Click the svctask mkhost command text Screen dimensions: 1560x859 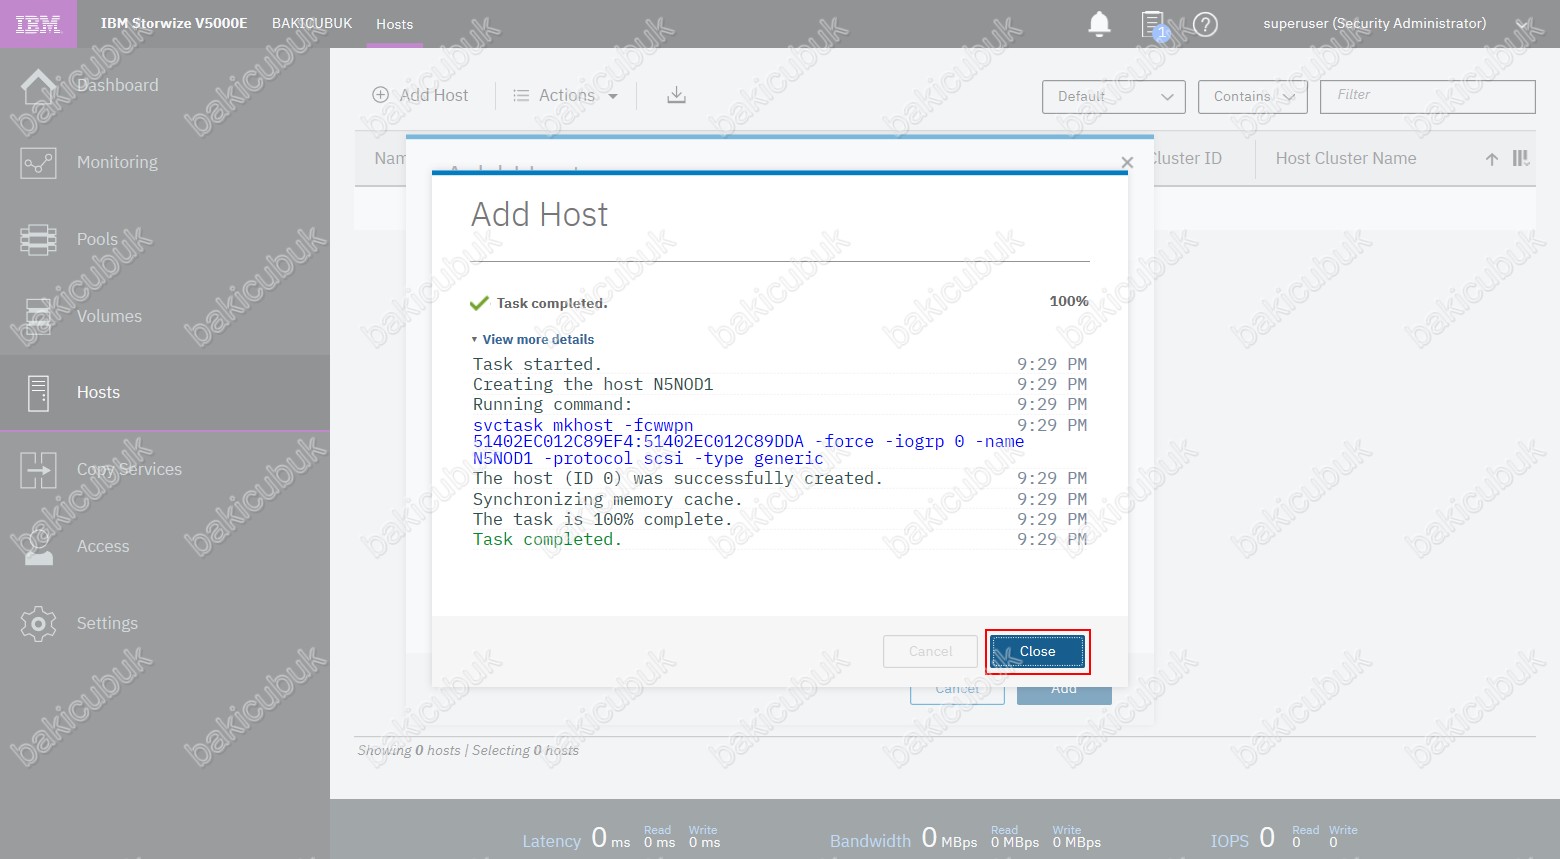pos(748,442)
